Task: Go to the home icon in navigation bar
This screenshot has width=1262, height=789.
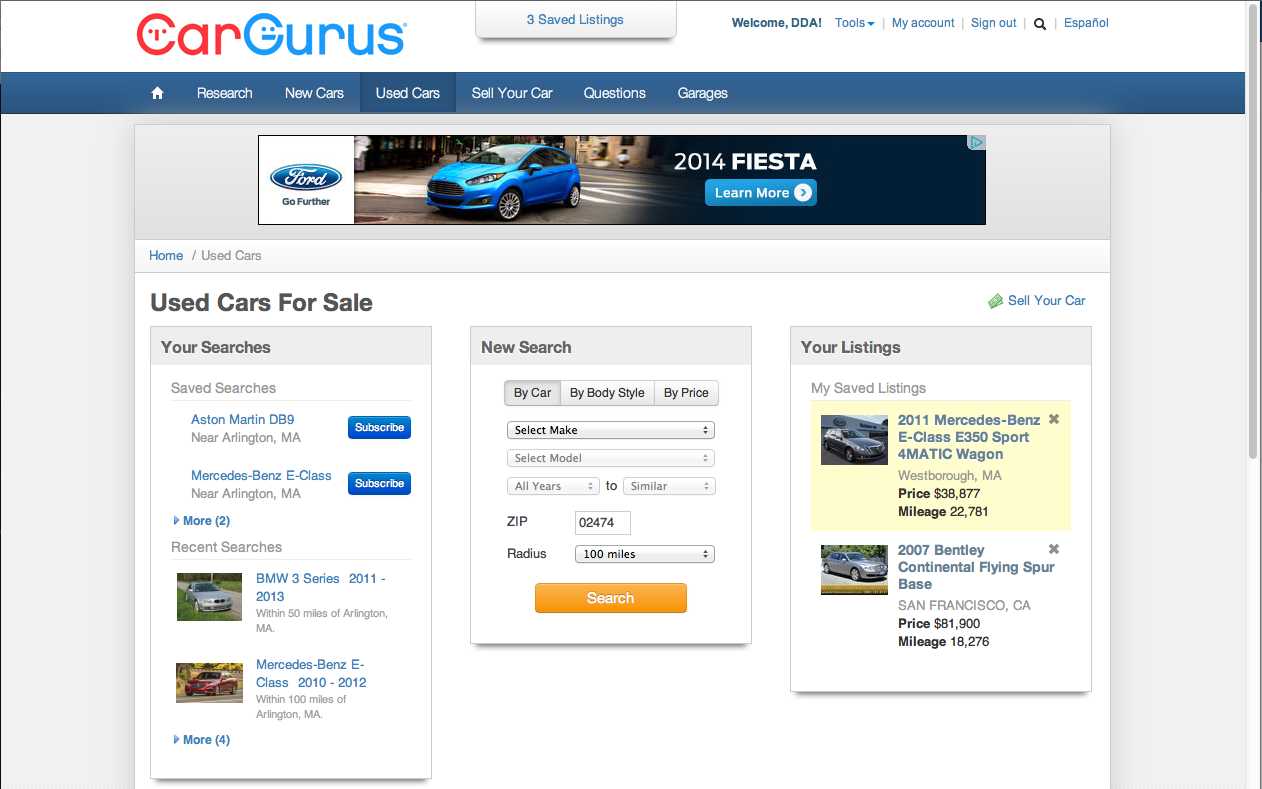Action: 157,93
